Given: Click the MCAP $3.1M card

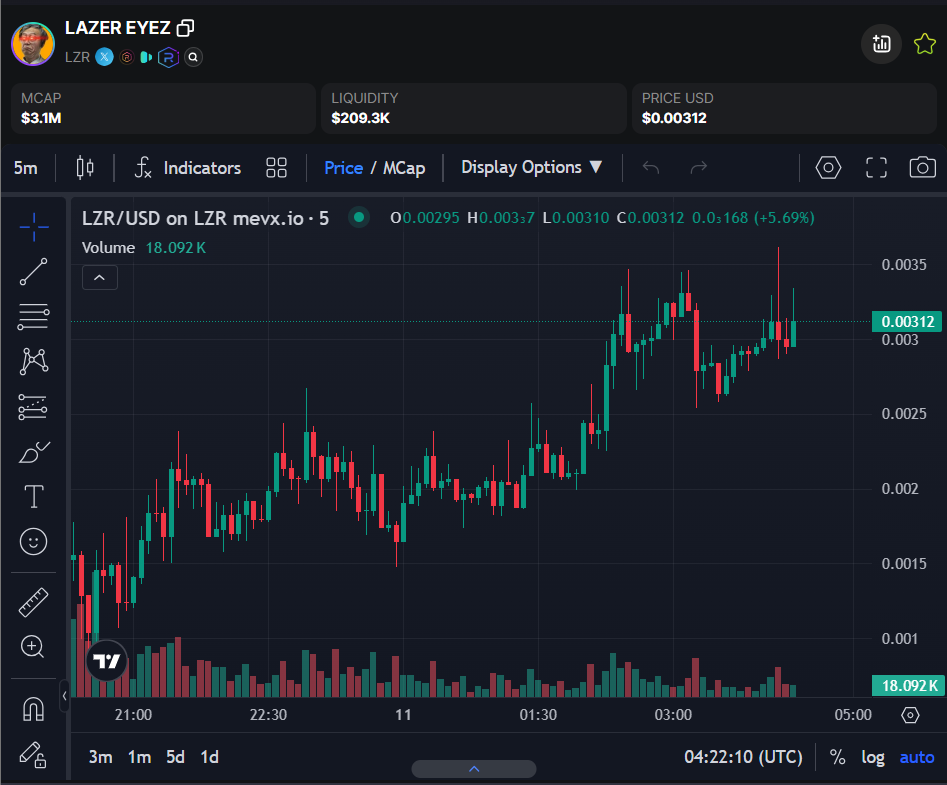Looking at the screenshot, I should 163,109.
